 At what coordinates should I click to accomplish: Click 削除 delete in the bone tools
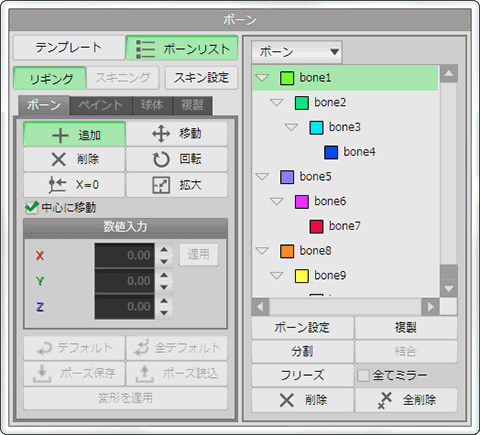point(74,159)
